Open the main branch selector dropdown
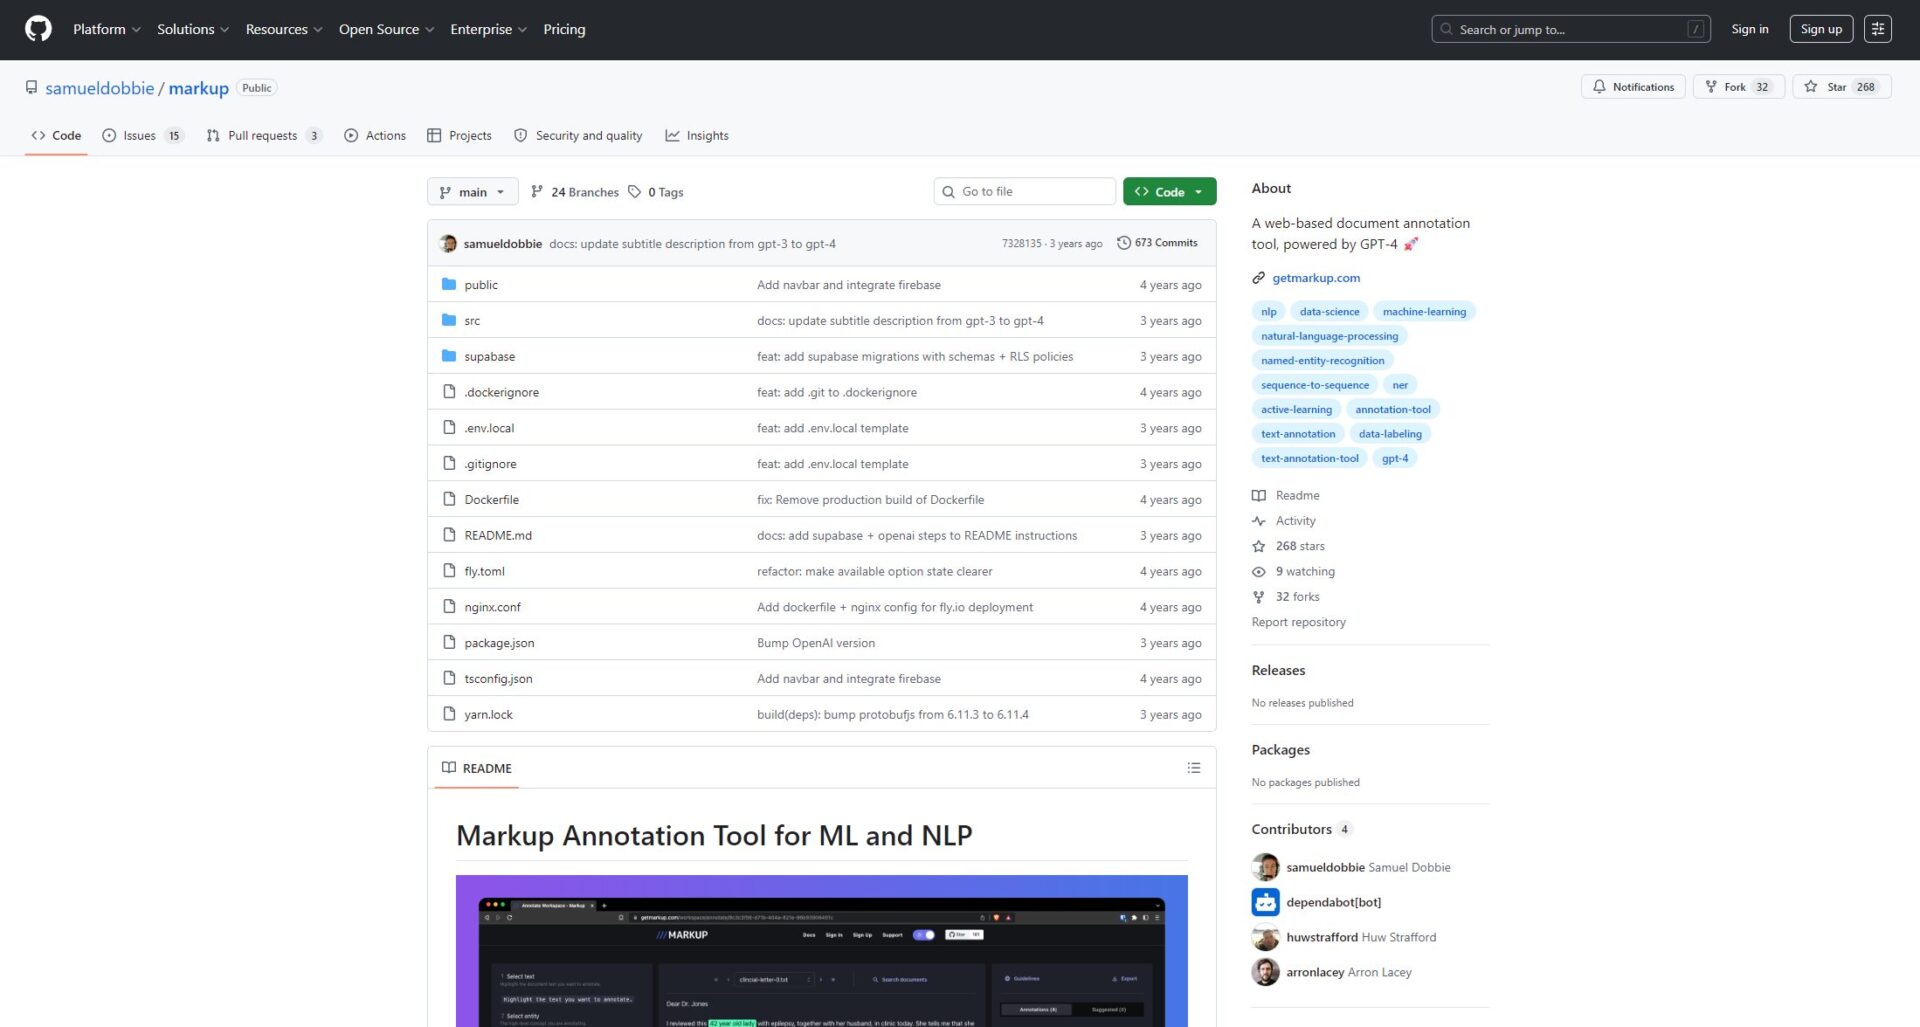 pos(472,192)
